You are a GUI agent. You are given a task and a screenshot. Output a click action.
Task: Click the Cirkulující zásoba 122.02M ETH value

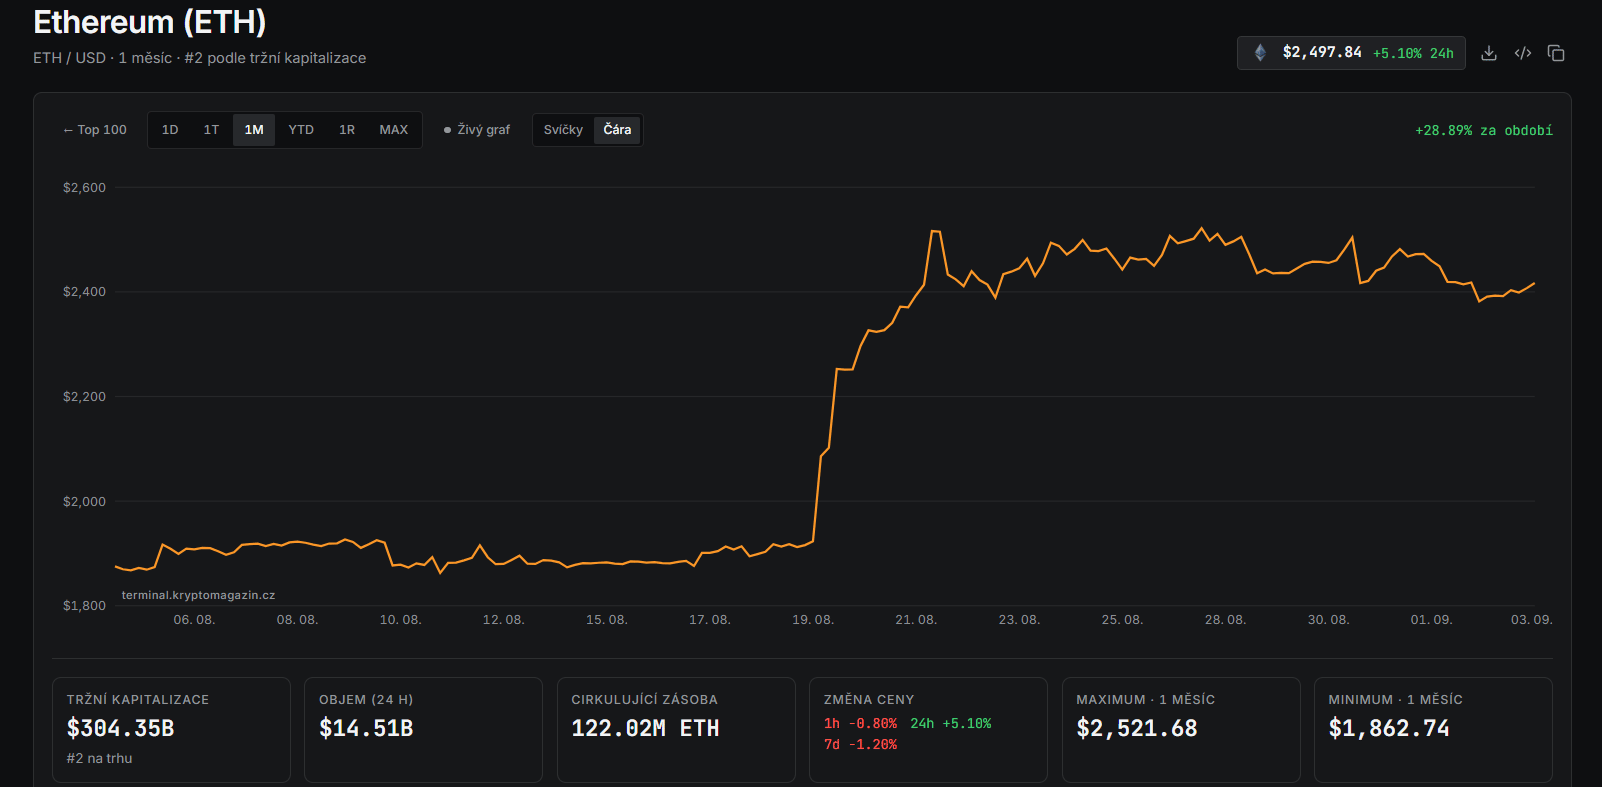(645, 729)
